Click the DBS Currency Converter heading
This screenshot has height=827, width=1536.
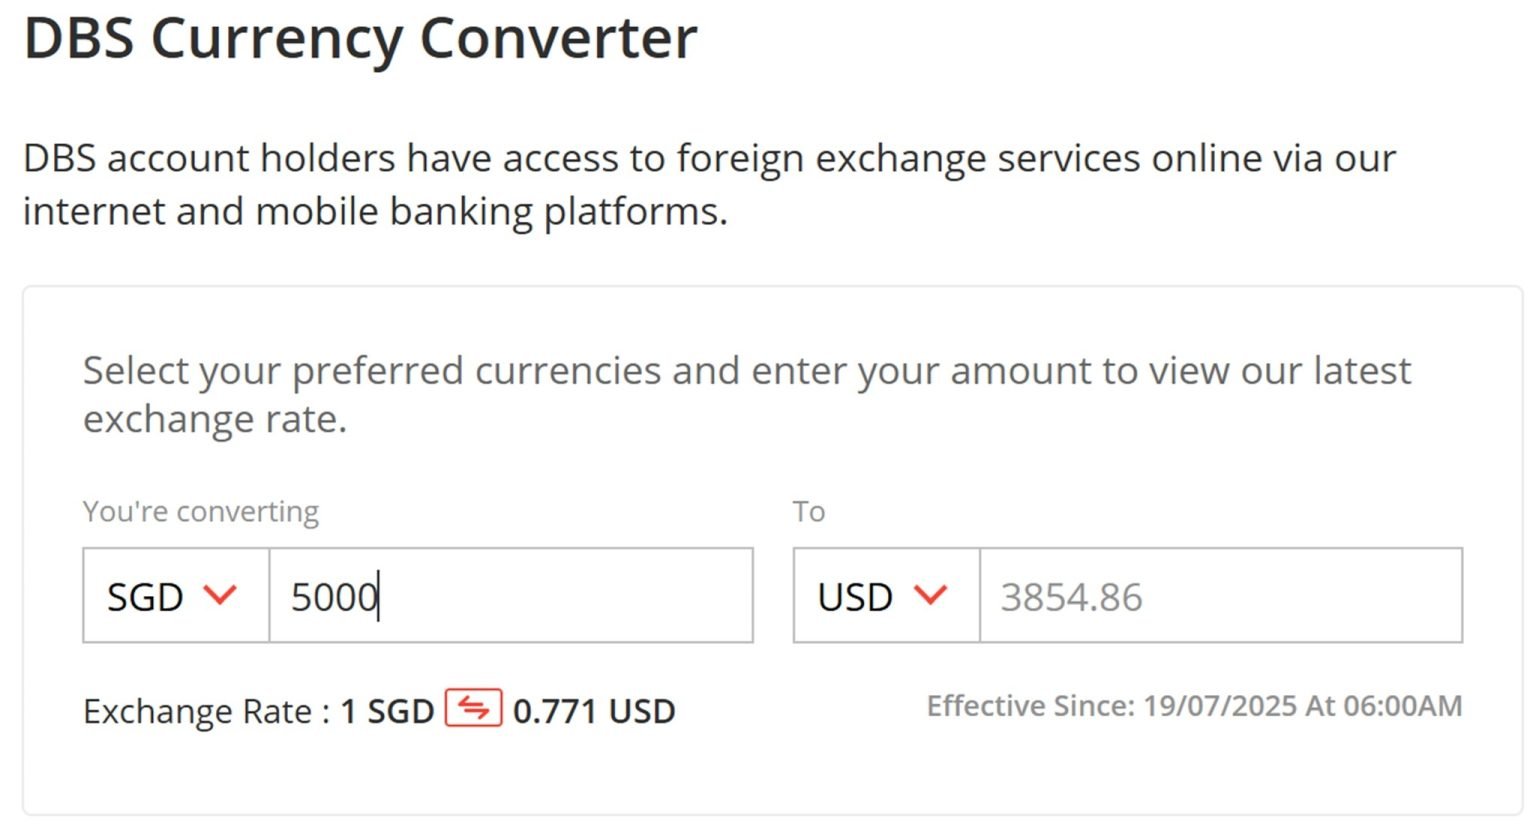point(360,40)
